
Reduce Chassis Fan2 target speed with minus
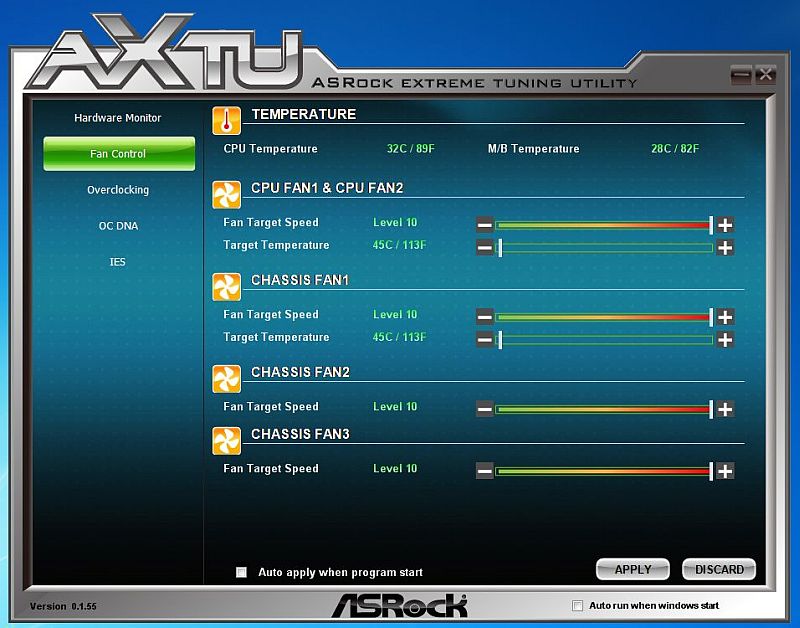485,409
